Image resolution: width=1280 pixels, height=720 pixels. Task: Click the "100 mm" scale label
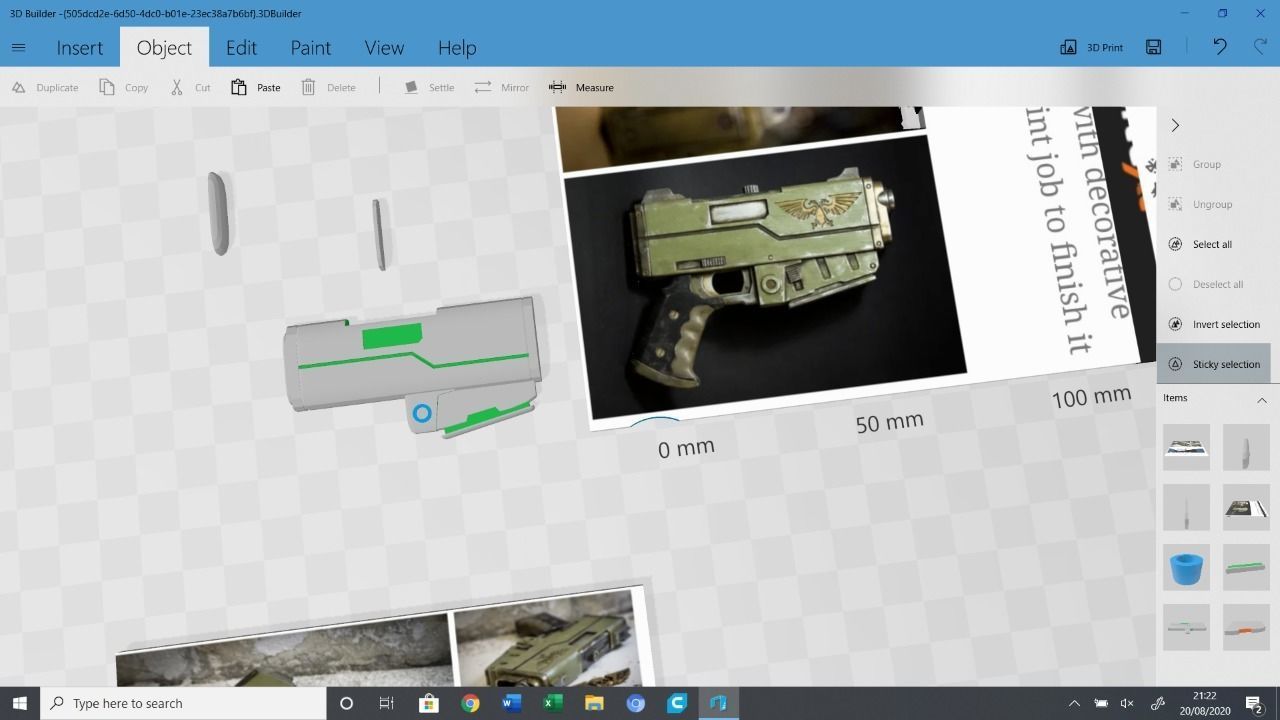coord(1091,397)
